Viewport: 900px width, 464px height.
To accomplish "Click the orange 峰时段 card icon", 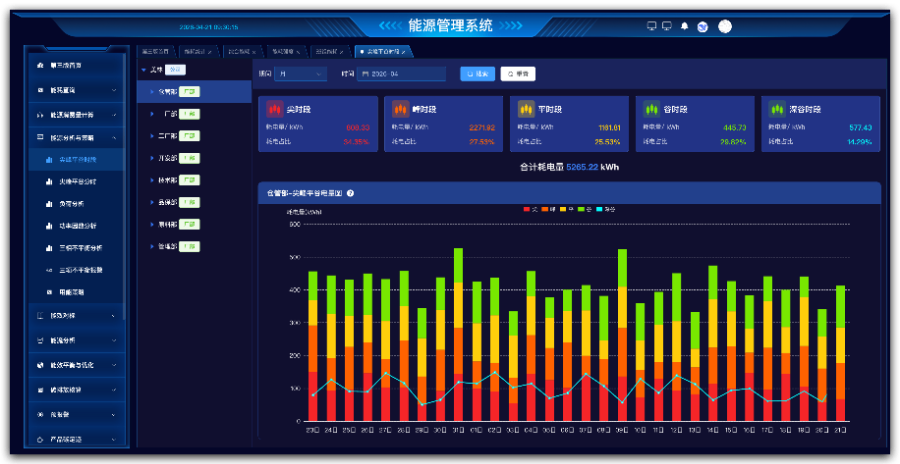I will pos(399,109).
